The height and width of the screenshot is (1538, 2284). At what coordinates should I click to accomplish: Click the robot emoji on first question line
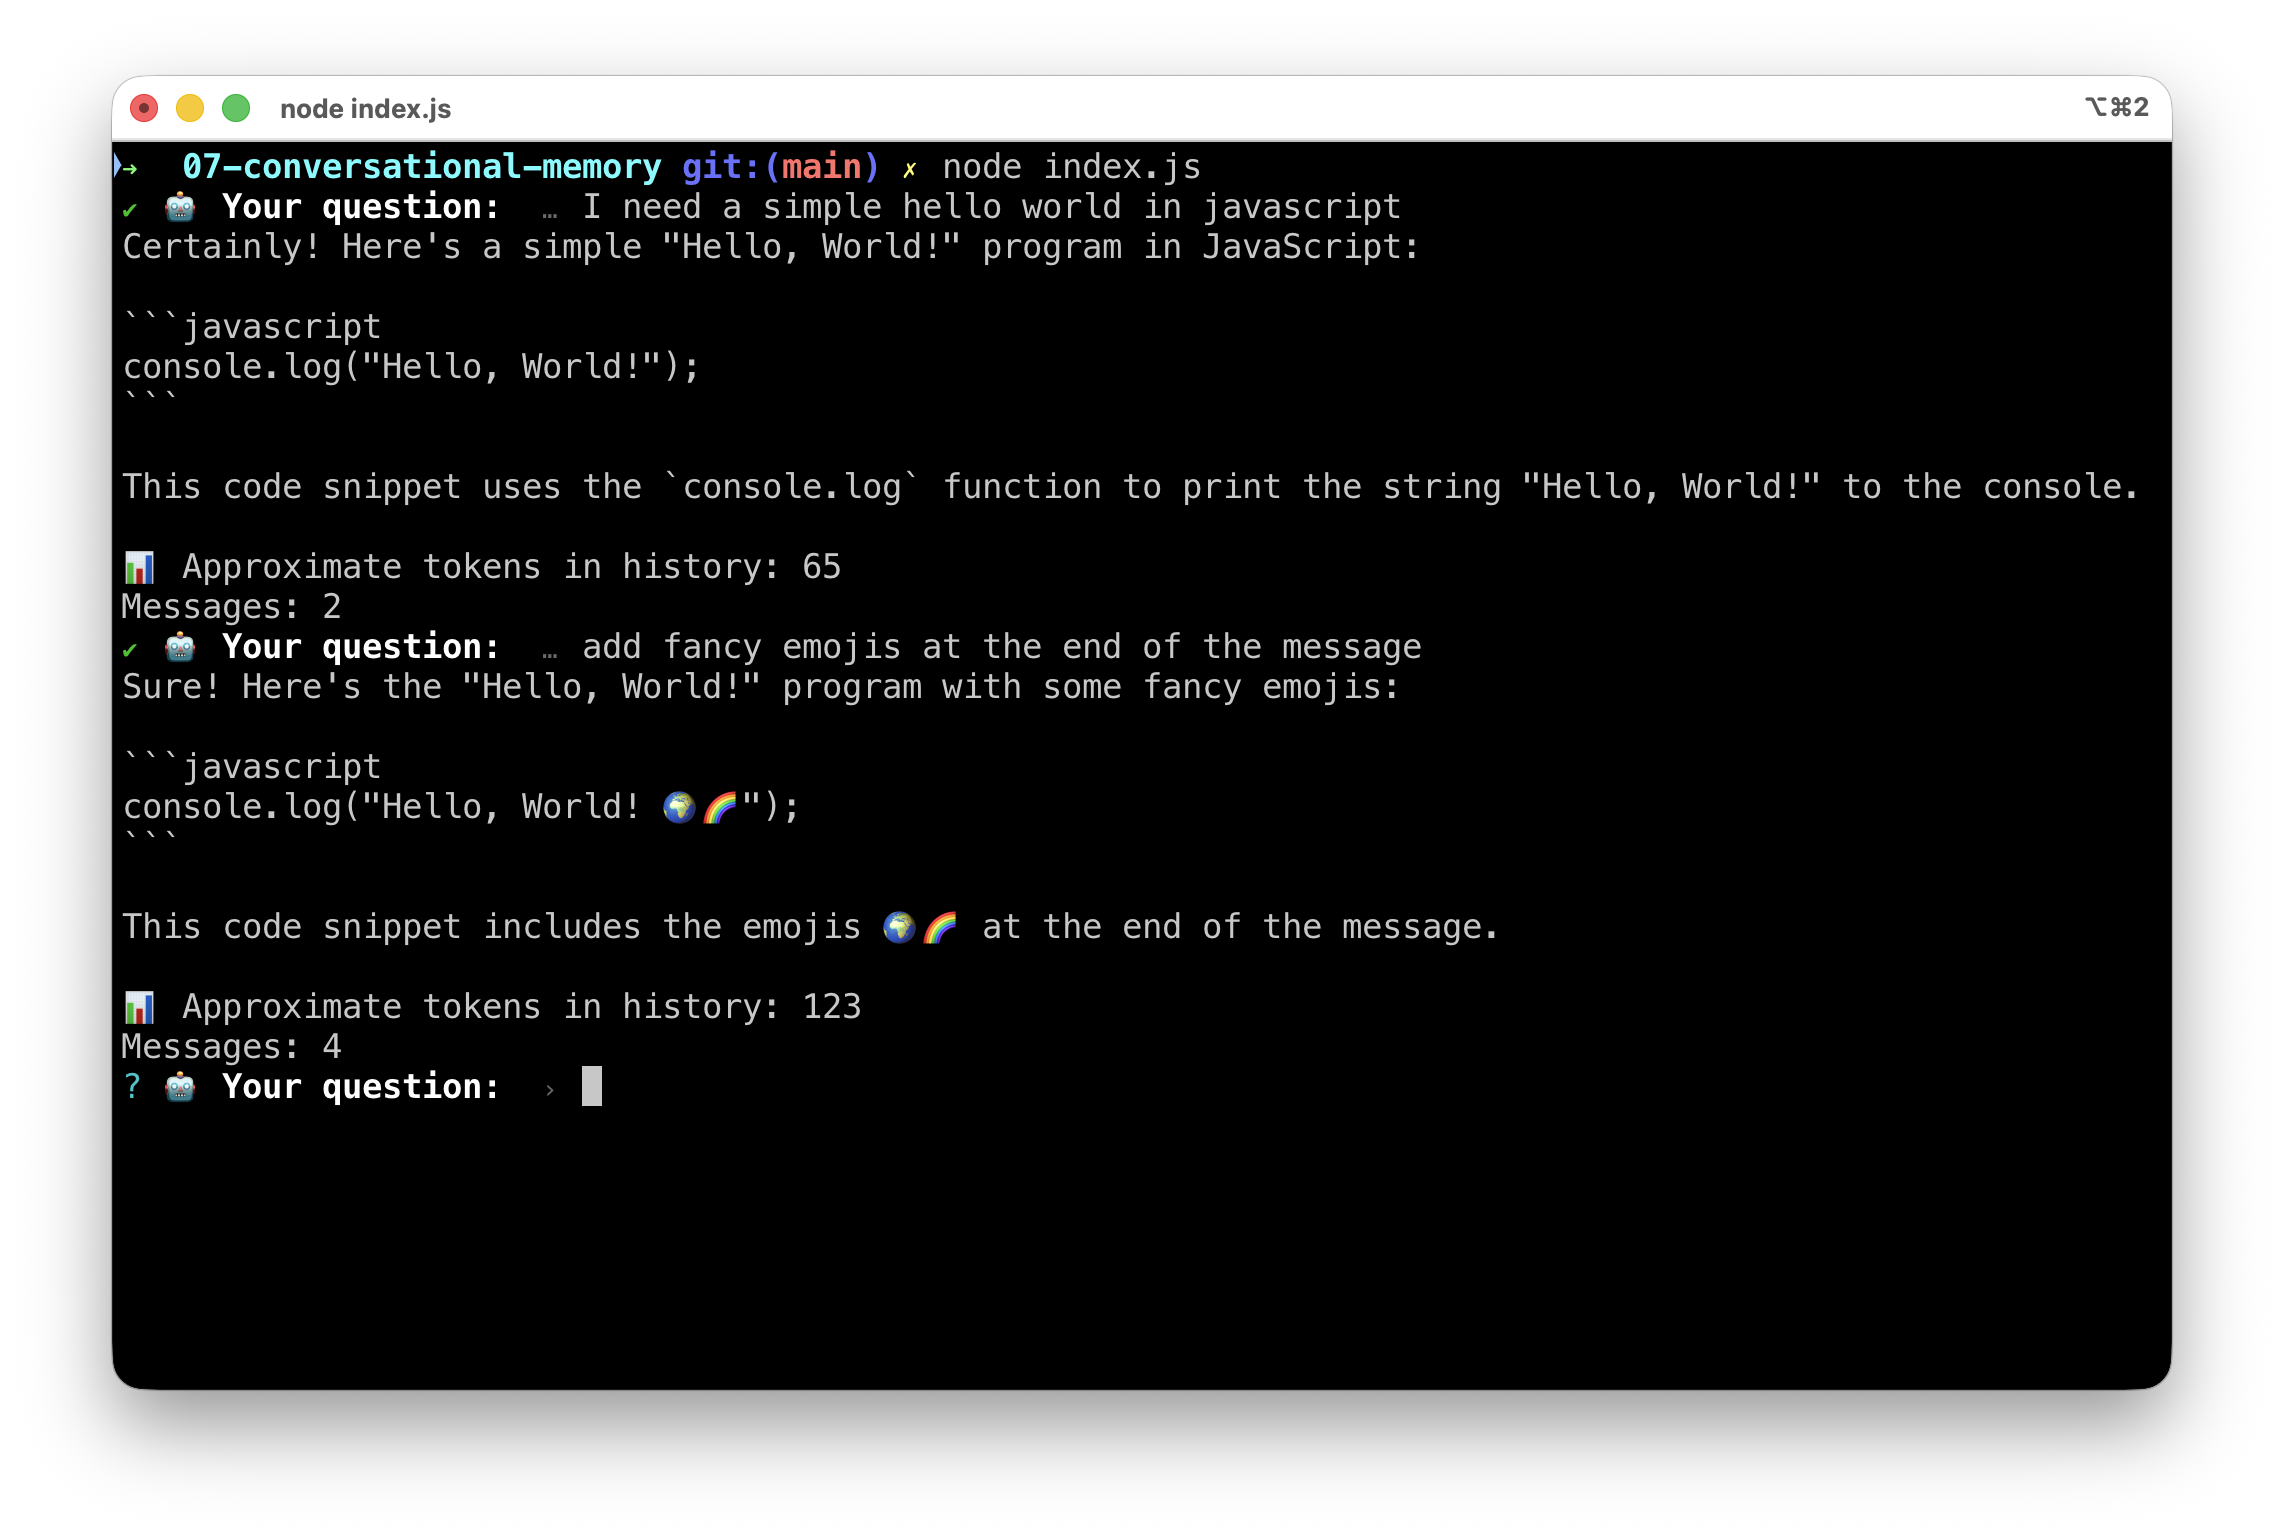coord(180,207)
